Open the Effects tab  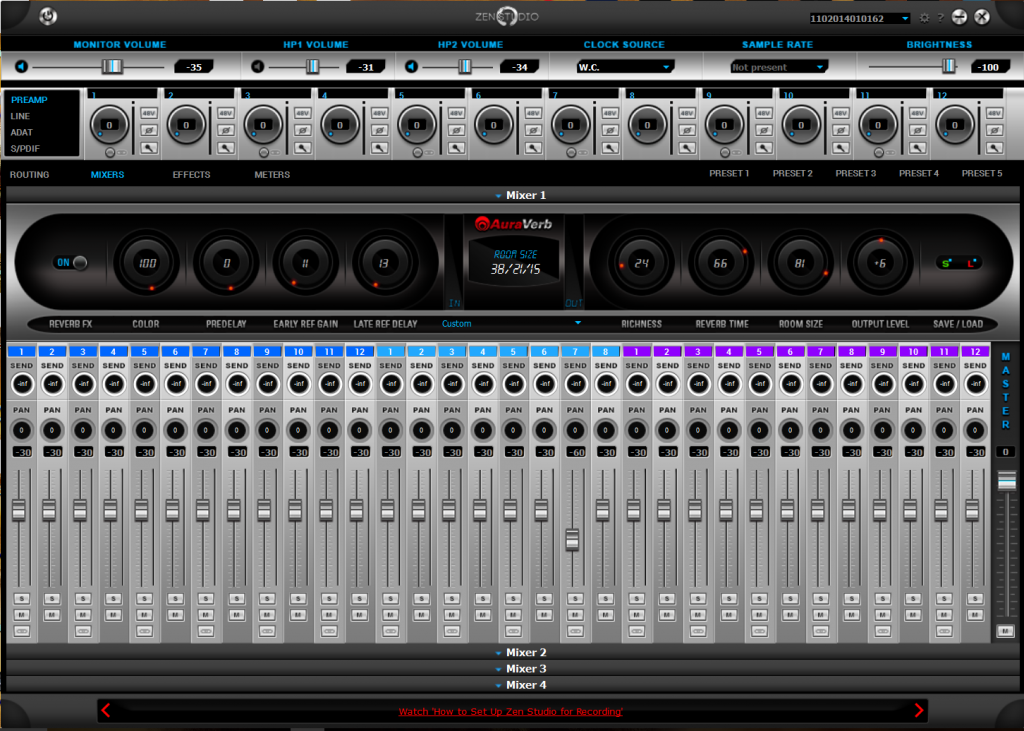pyautogui.click(x=191, y=175)
